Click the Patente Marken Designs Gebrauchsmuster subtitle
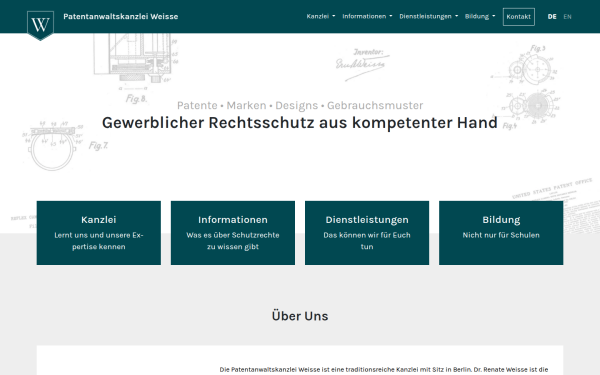The height and width of the screenshot is (375, 600). tap(300, 105)
